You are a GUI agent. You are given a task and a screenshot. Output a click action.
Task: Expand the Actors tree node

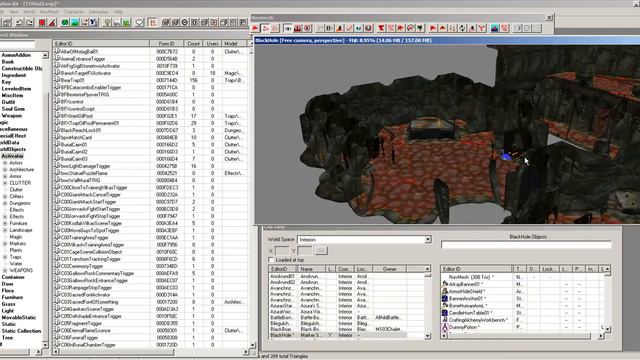[x=5, y=163]
